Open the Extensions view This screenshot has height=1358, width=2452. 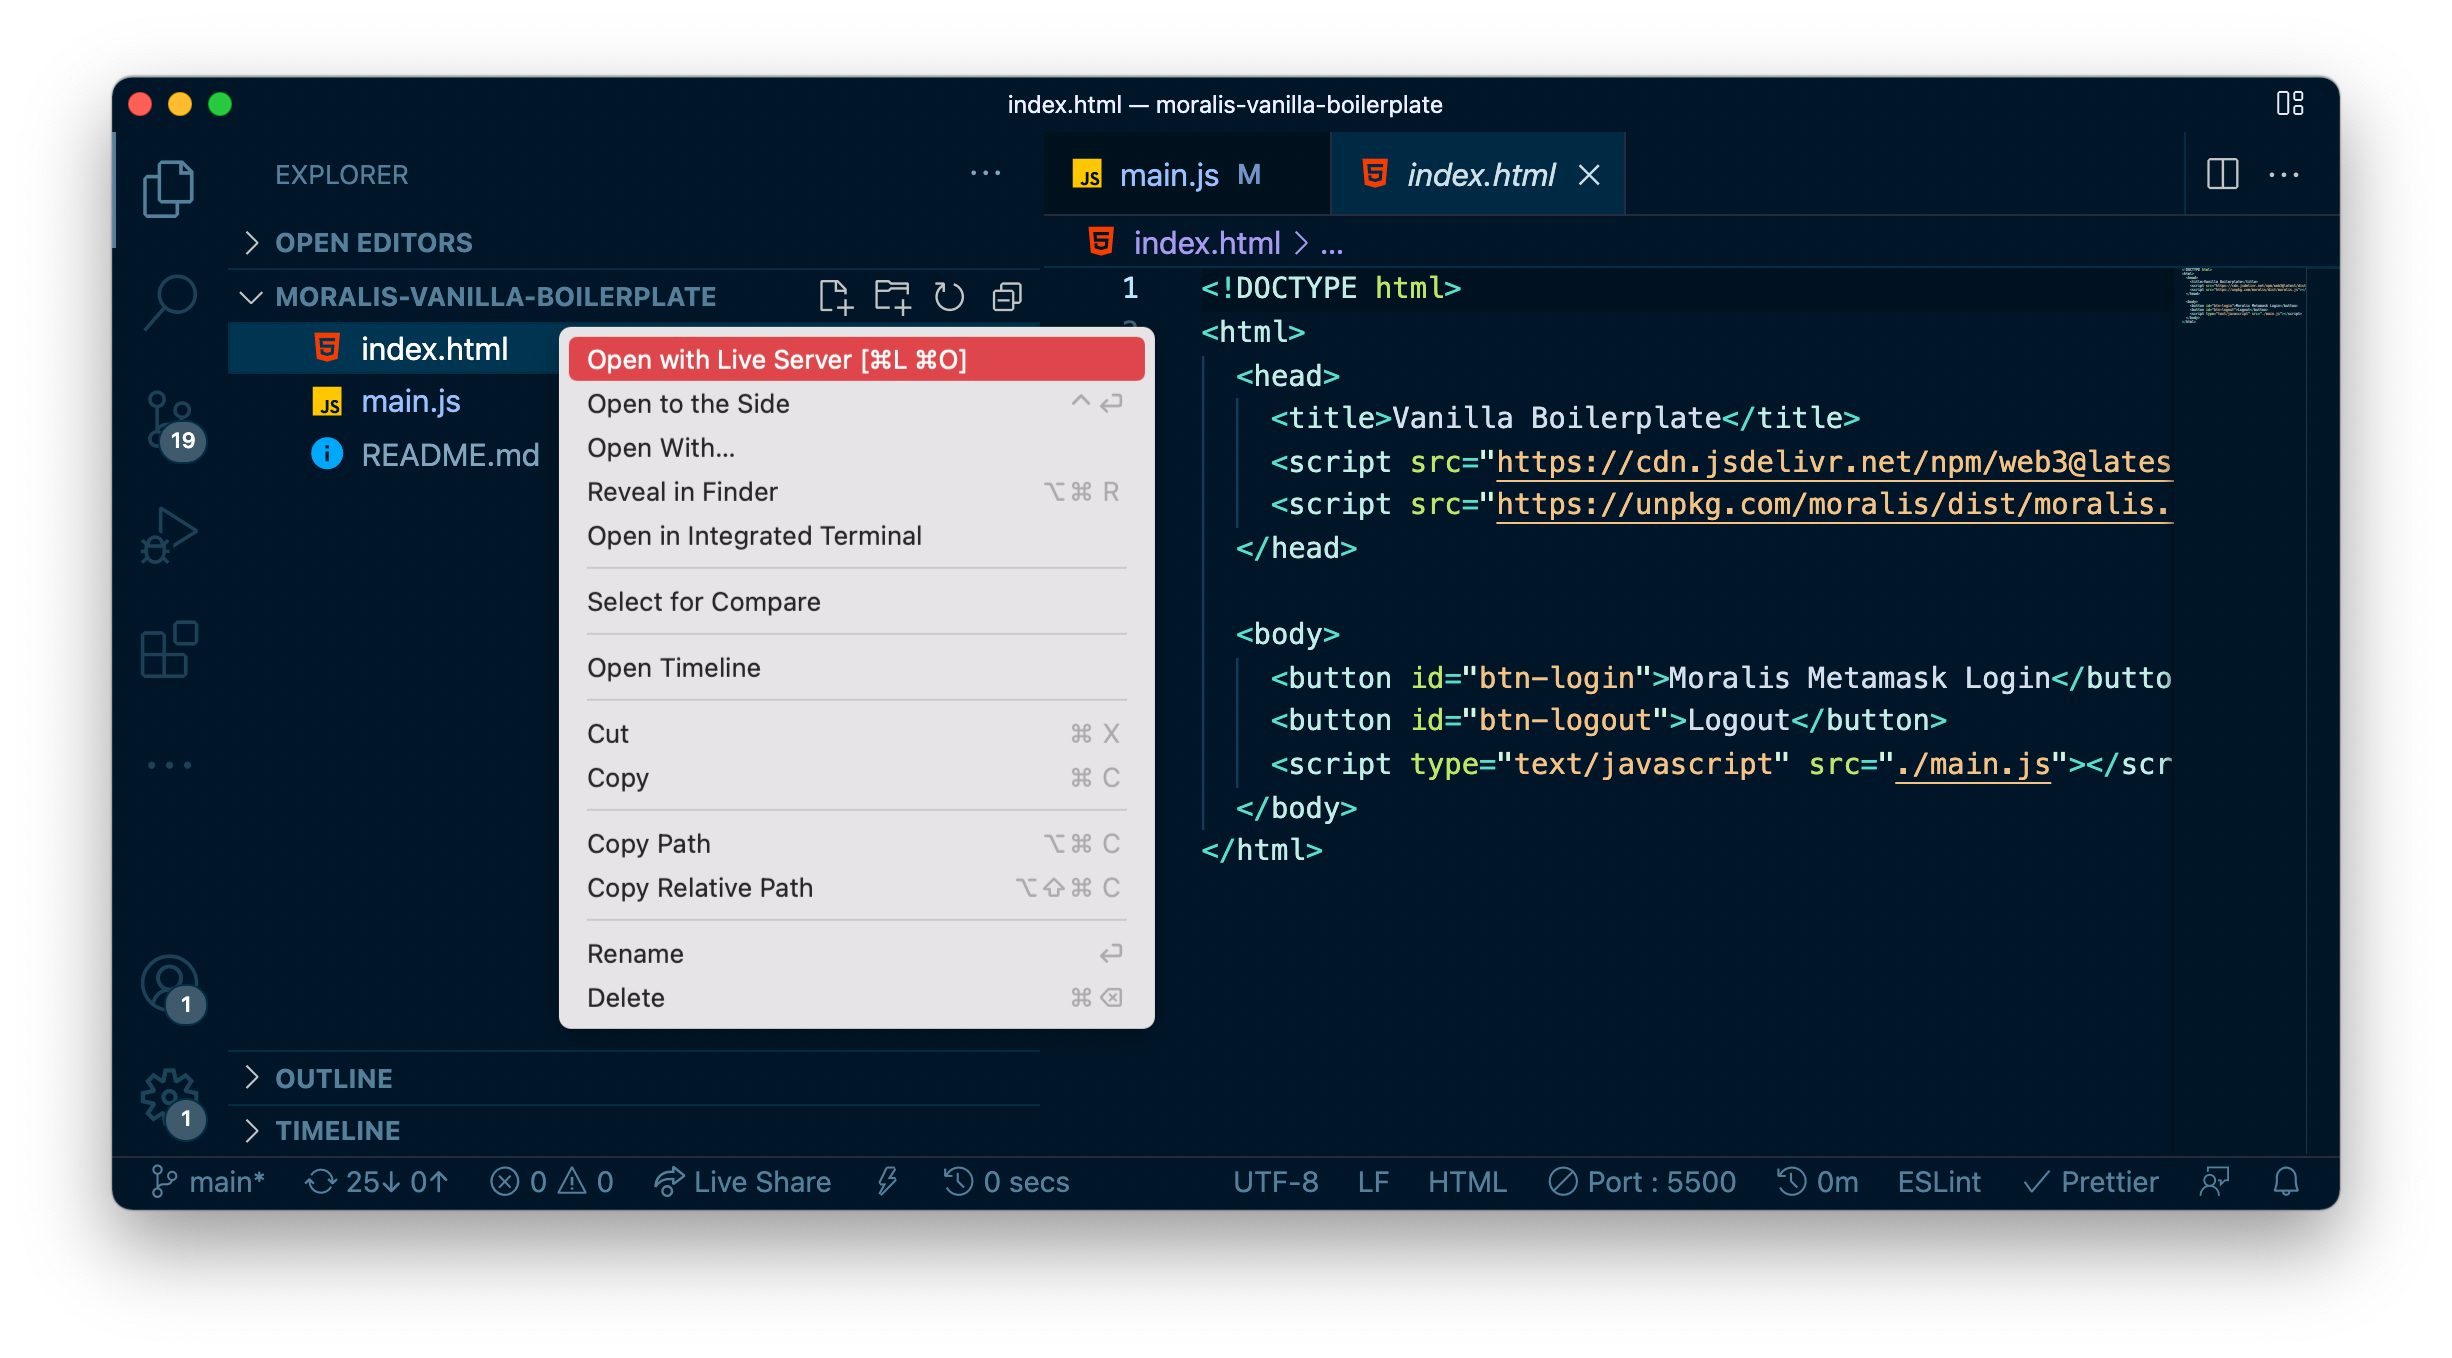(168, 650)
